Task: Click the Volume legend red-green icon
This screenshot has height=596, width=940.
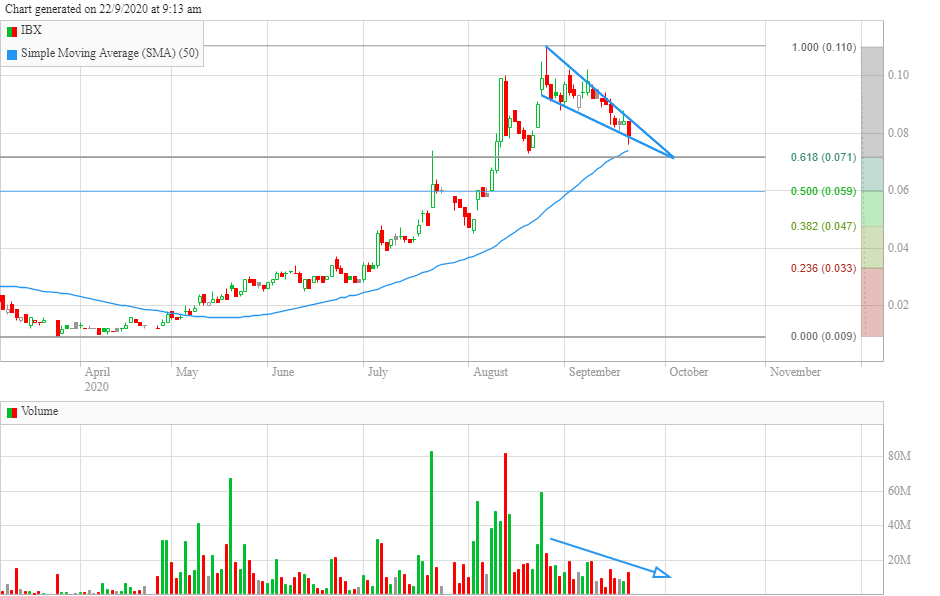Action: coord(11,413)
